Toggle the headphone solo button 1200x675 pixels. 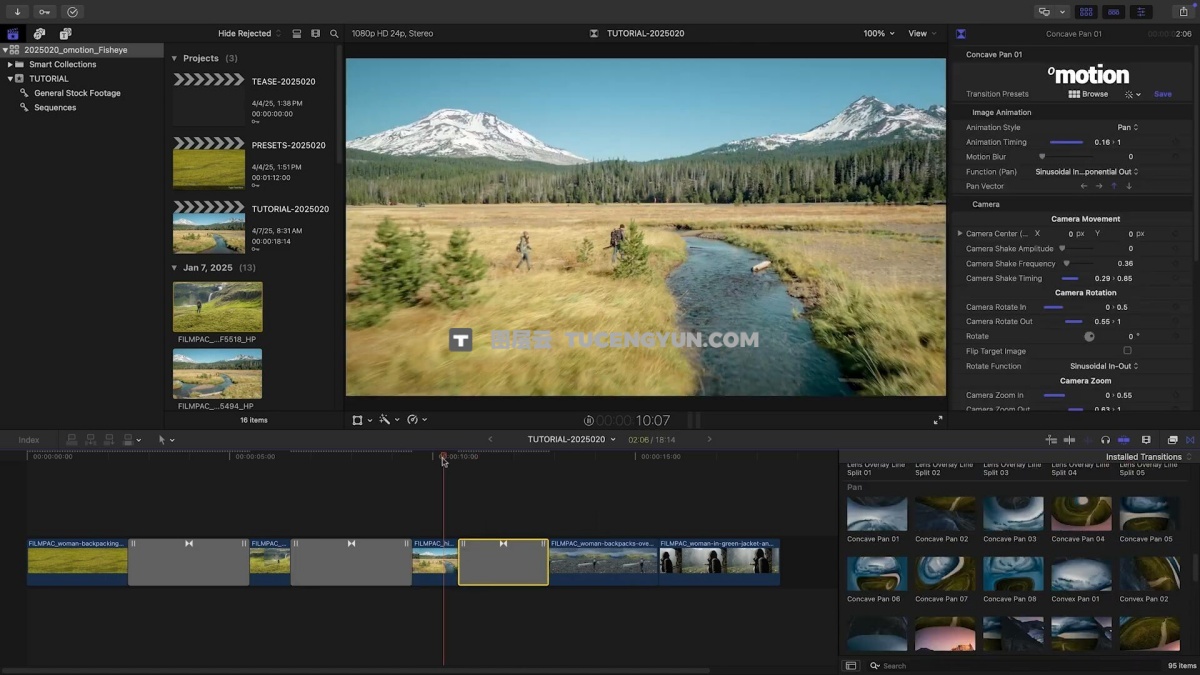coord(1105,440)
